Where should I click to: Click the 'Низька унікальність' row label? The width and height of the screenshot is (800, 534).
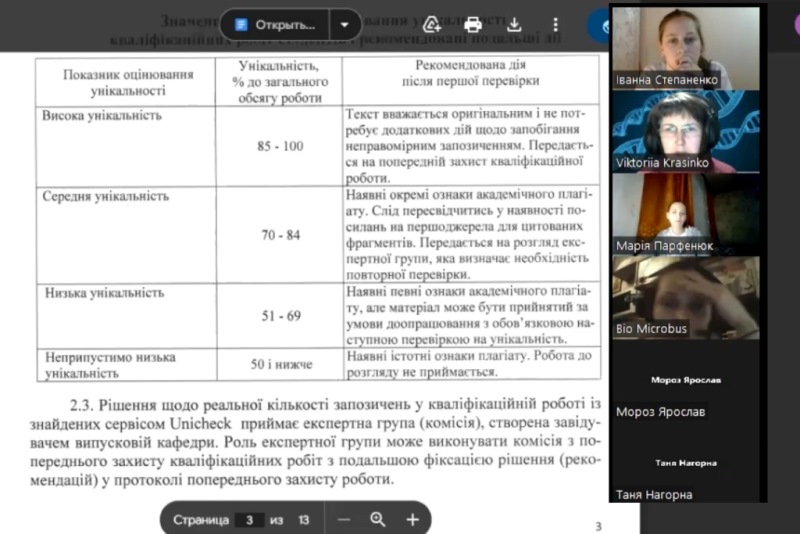[x=105, y=293]
